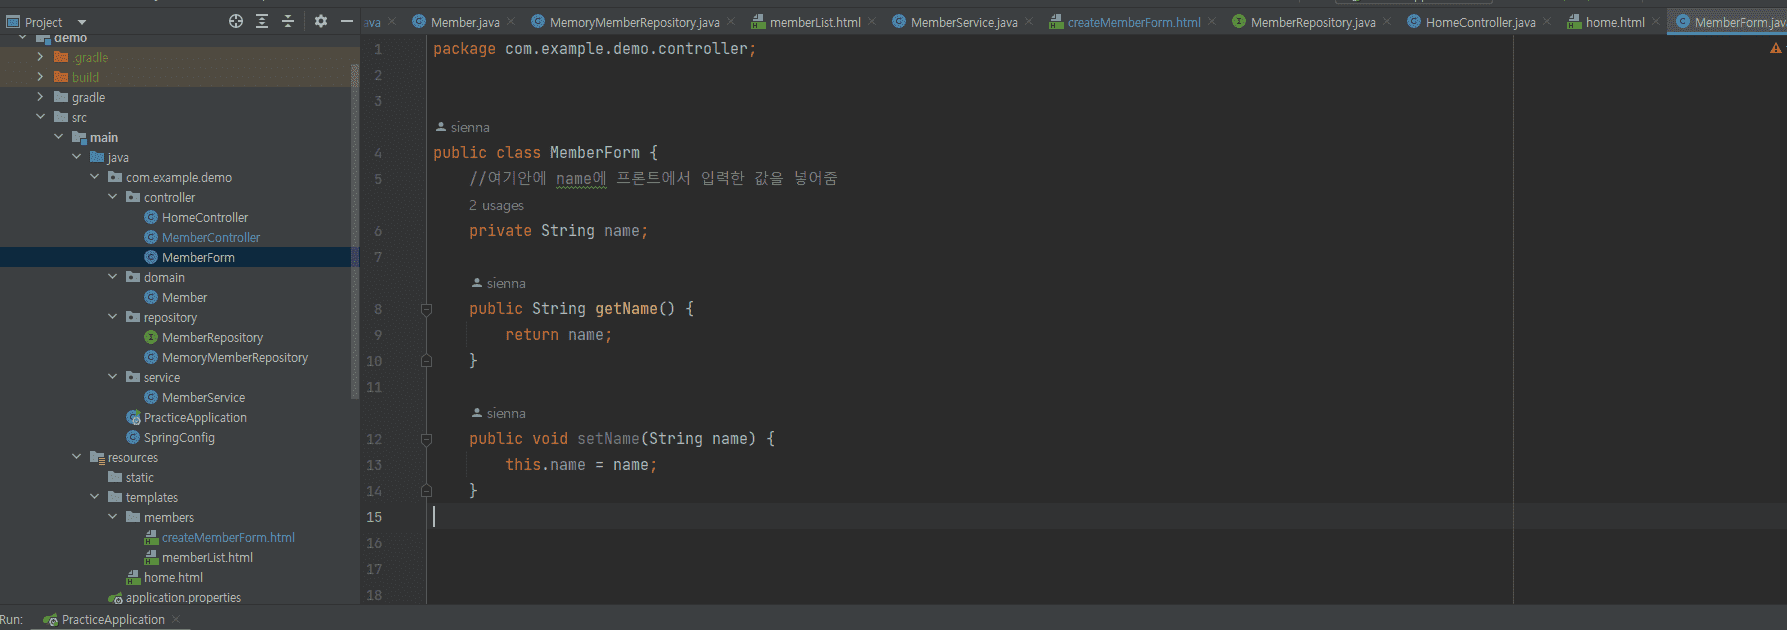Select MemberForm in project tree

point(198,257)
